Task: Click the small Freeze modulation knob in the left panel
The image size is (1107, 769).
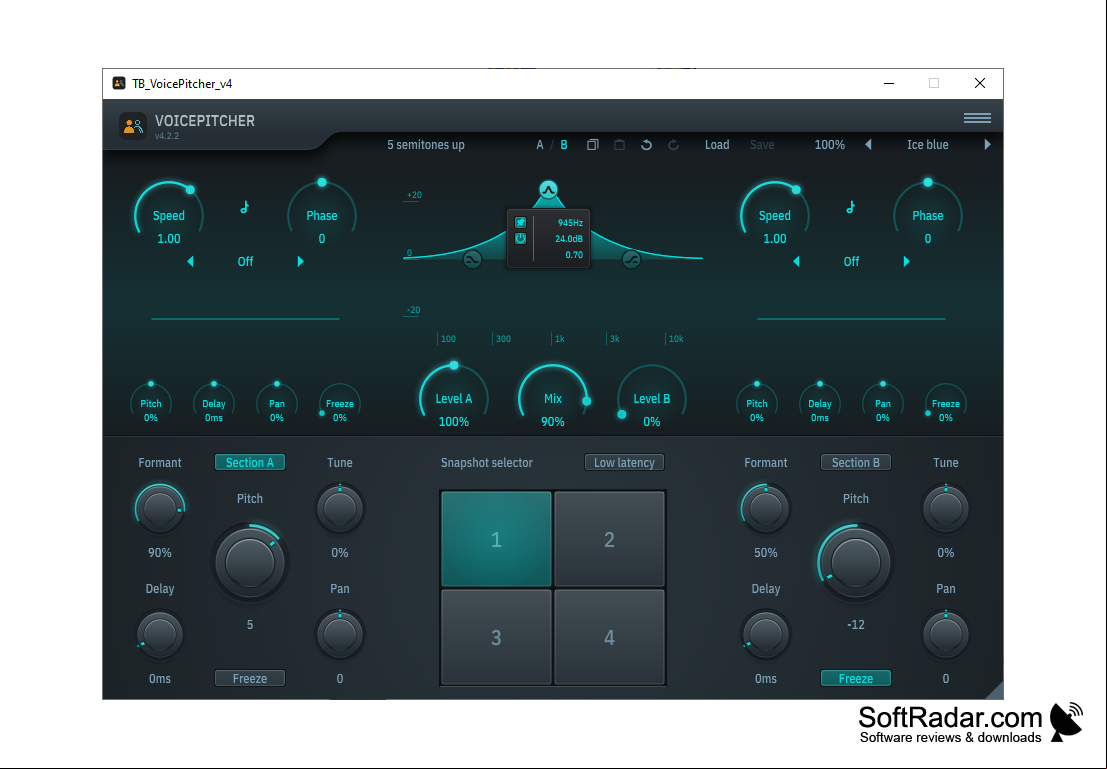Action: point(340,404)
